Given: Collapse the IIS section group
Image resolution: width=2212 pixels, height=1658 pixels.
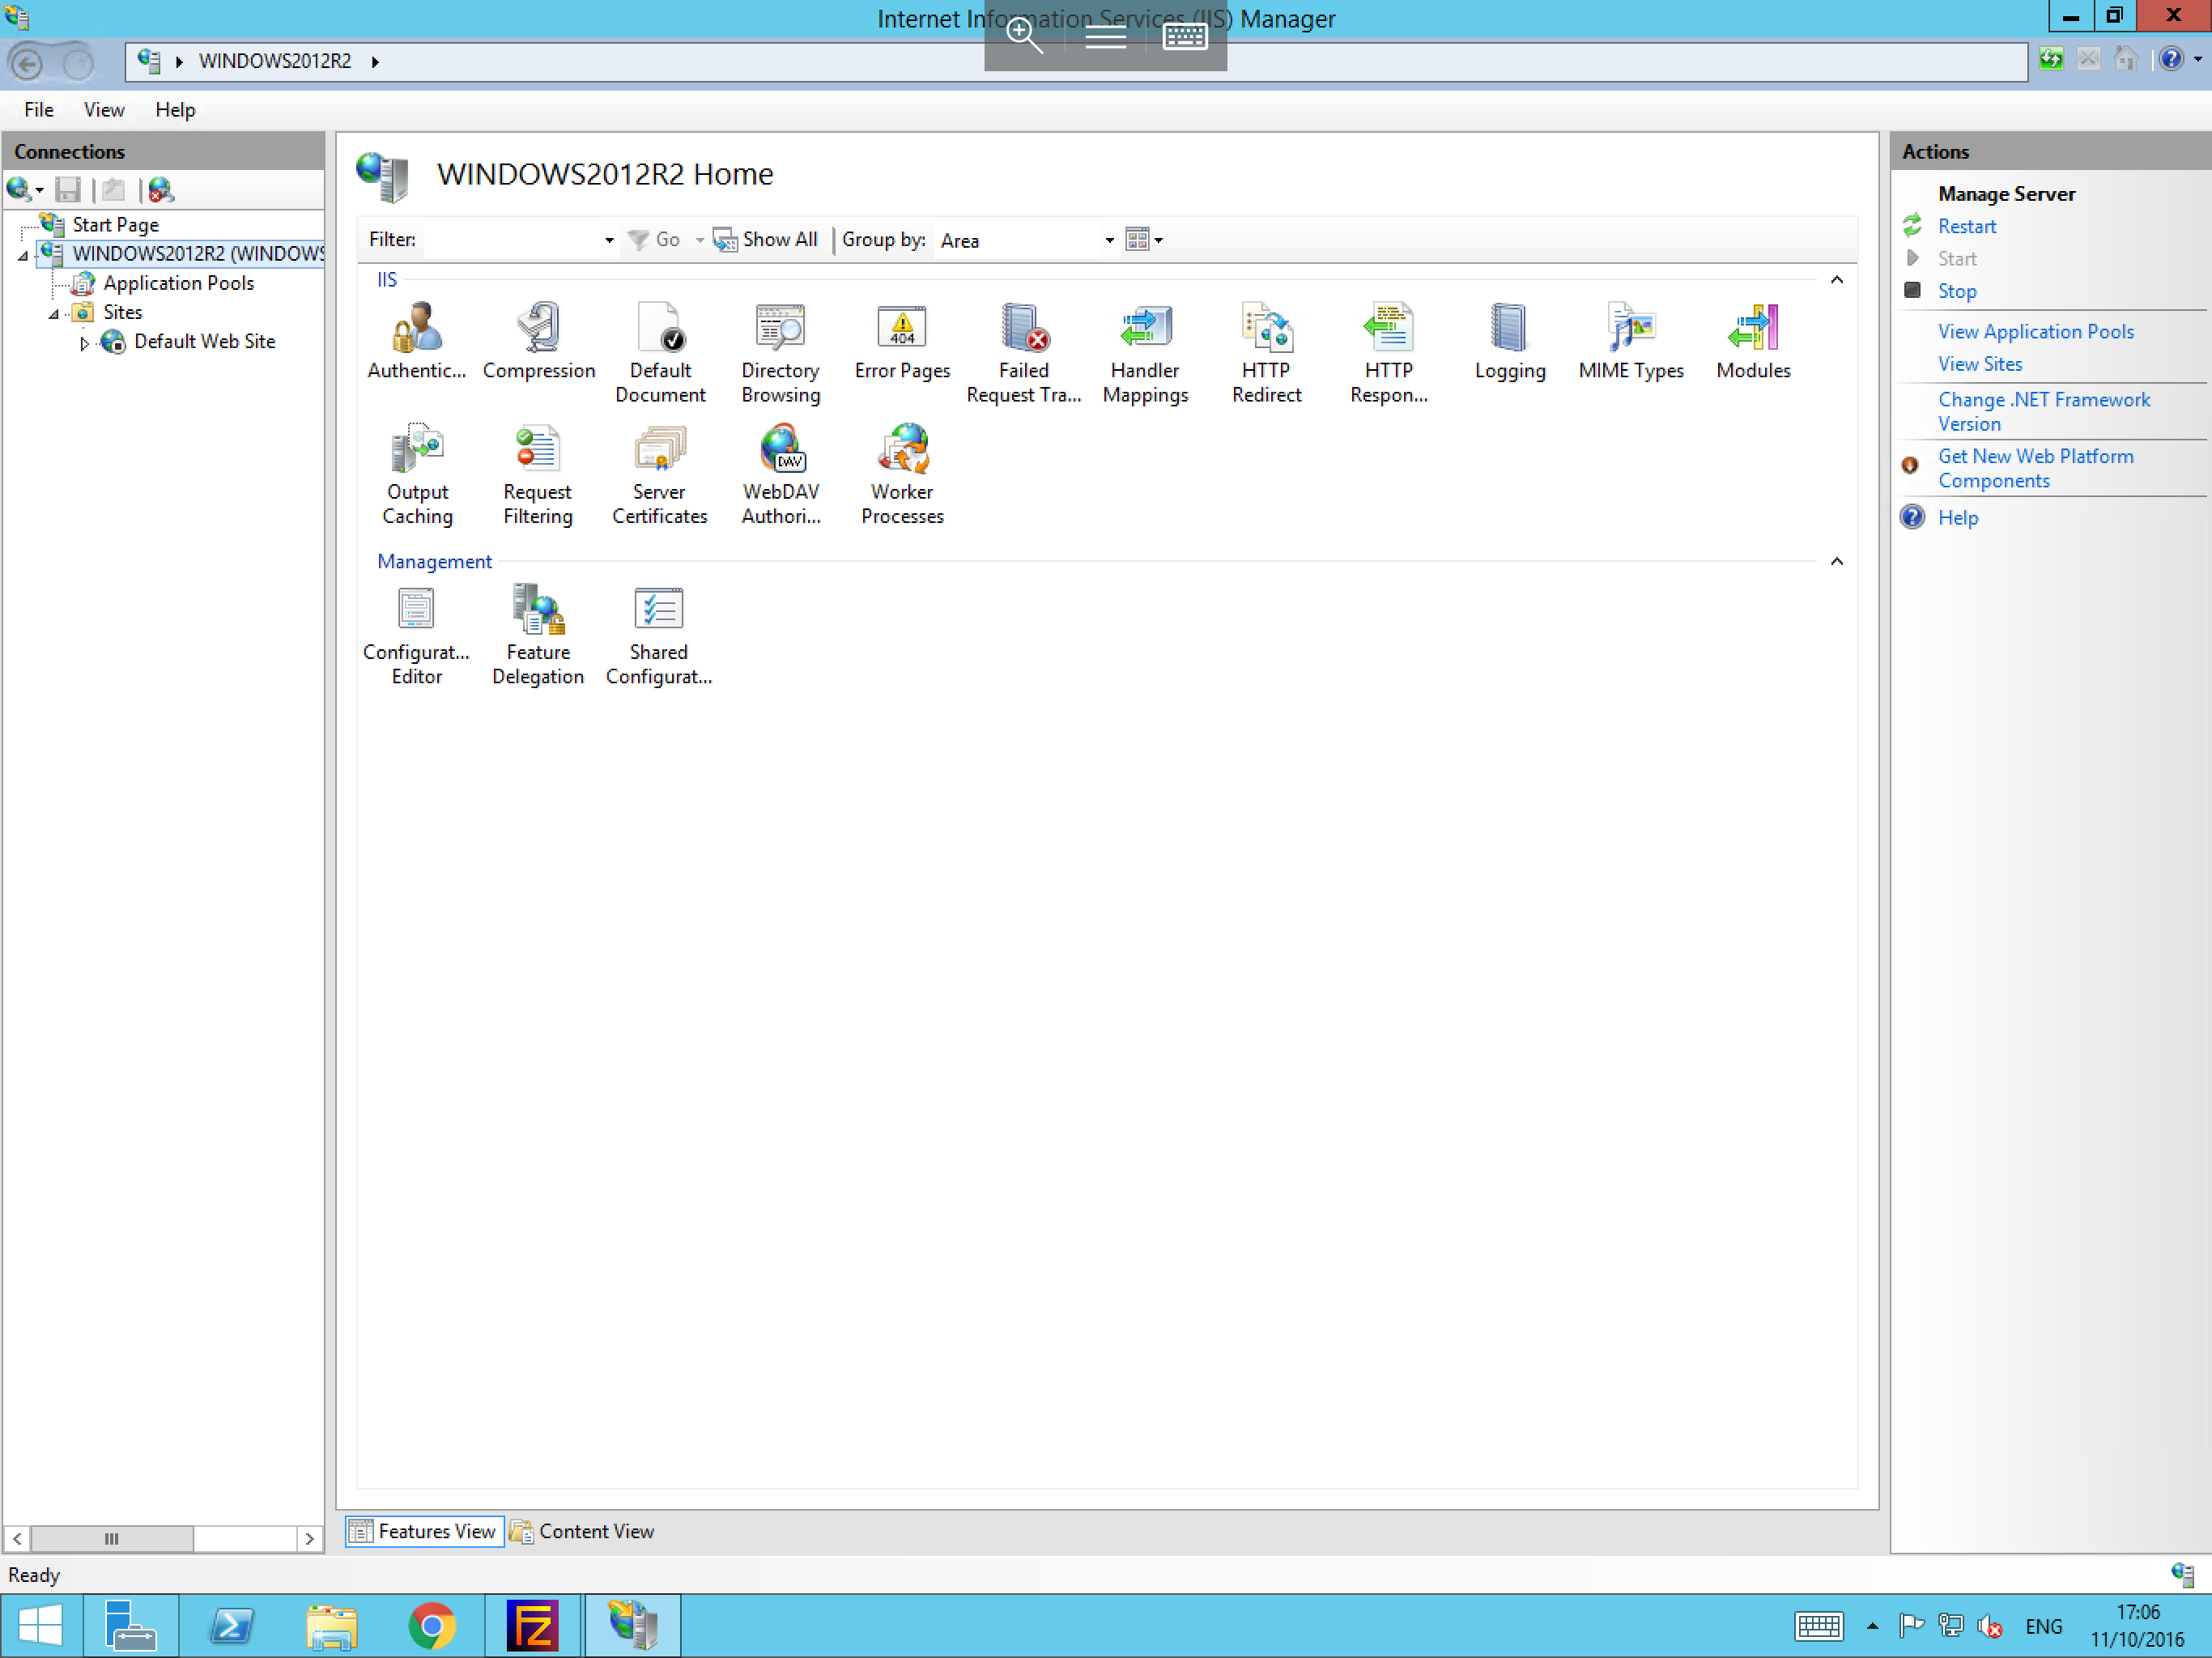Looking at the screenshot, I should [1837, 280].
